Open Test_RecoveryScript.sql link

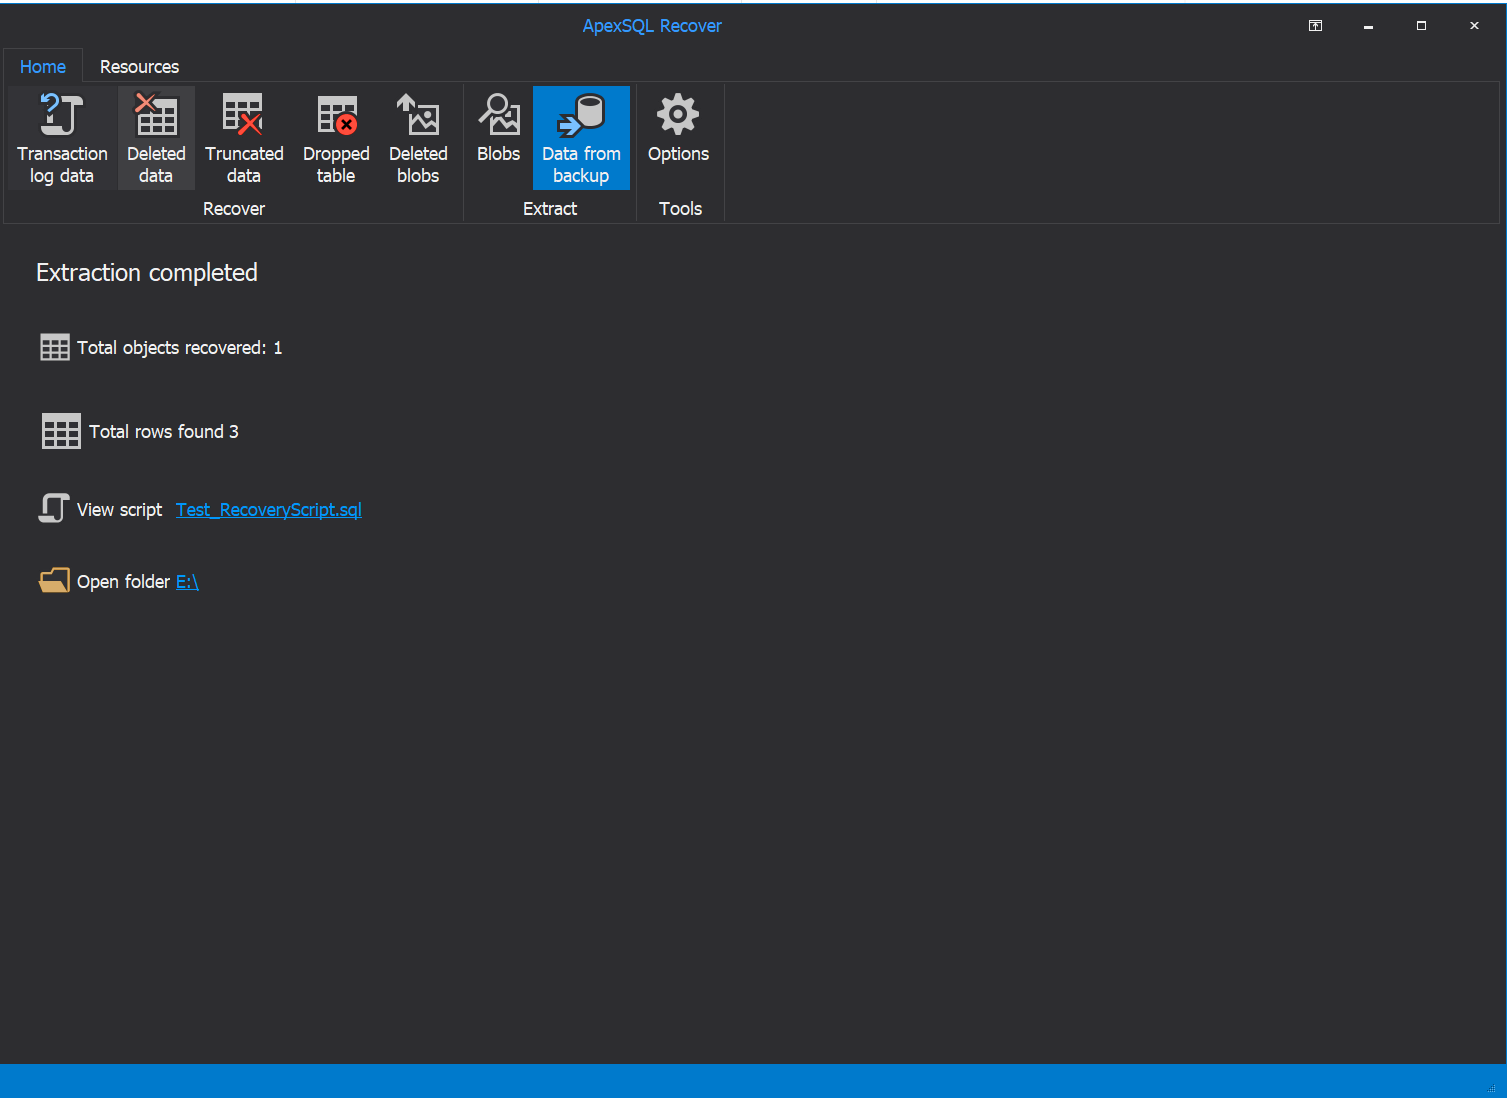(x=268, y=509)
